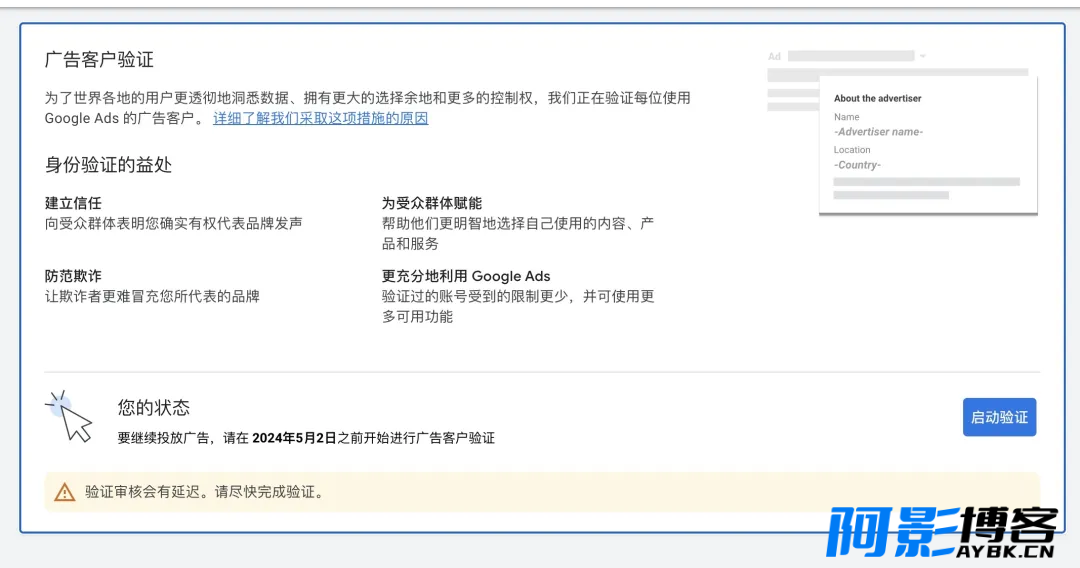The image size is (1080, 568).
Task: Click the Location label in advertiser card
Action: coord(852,149)
